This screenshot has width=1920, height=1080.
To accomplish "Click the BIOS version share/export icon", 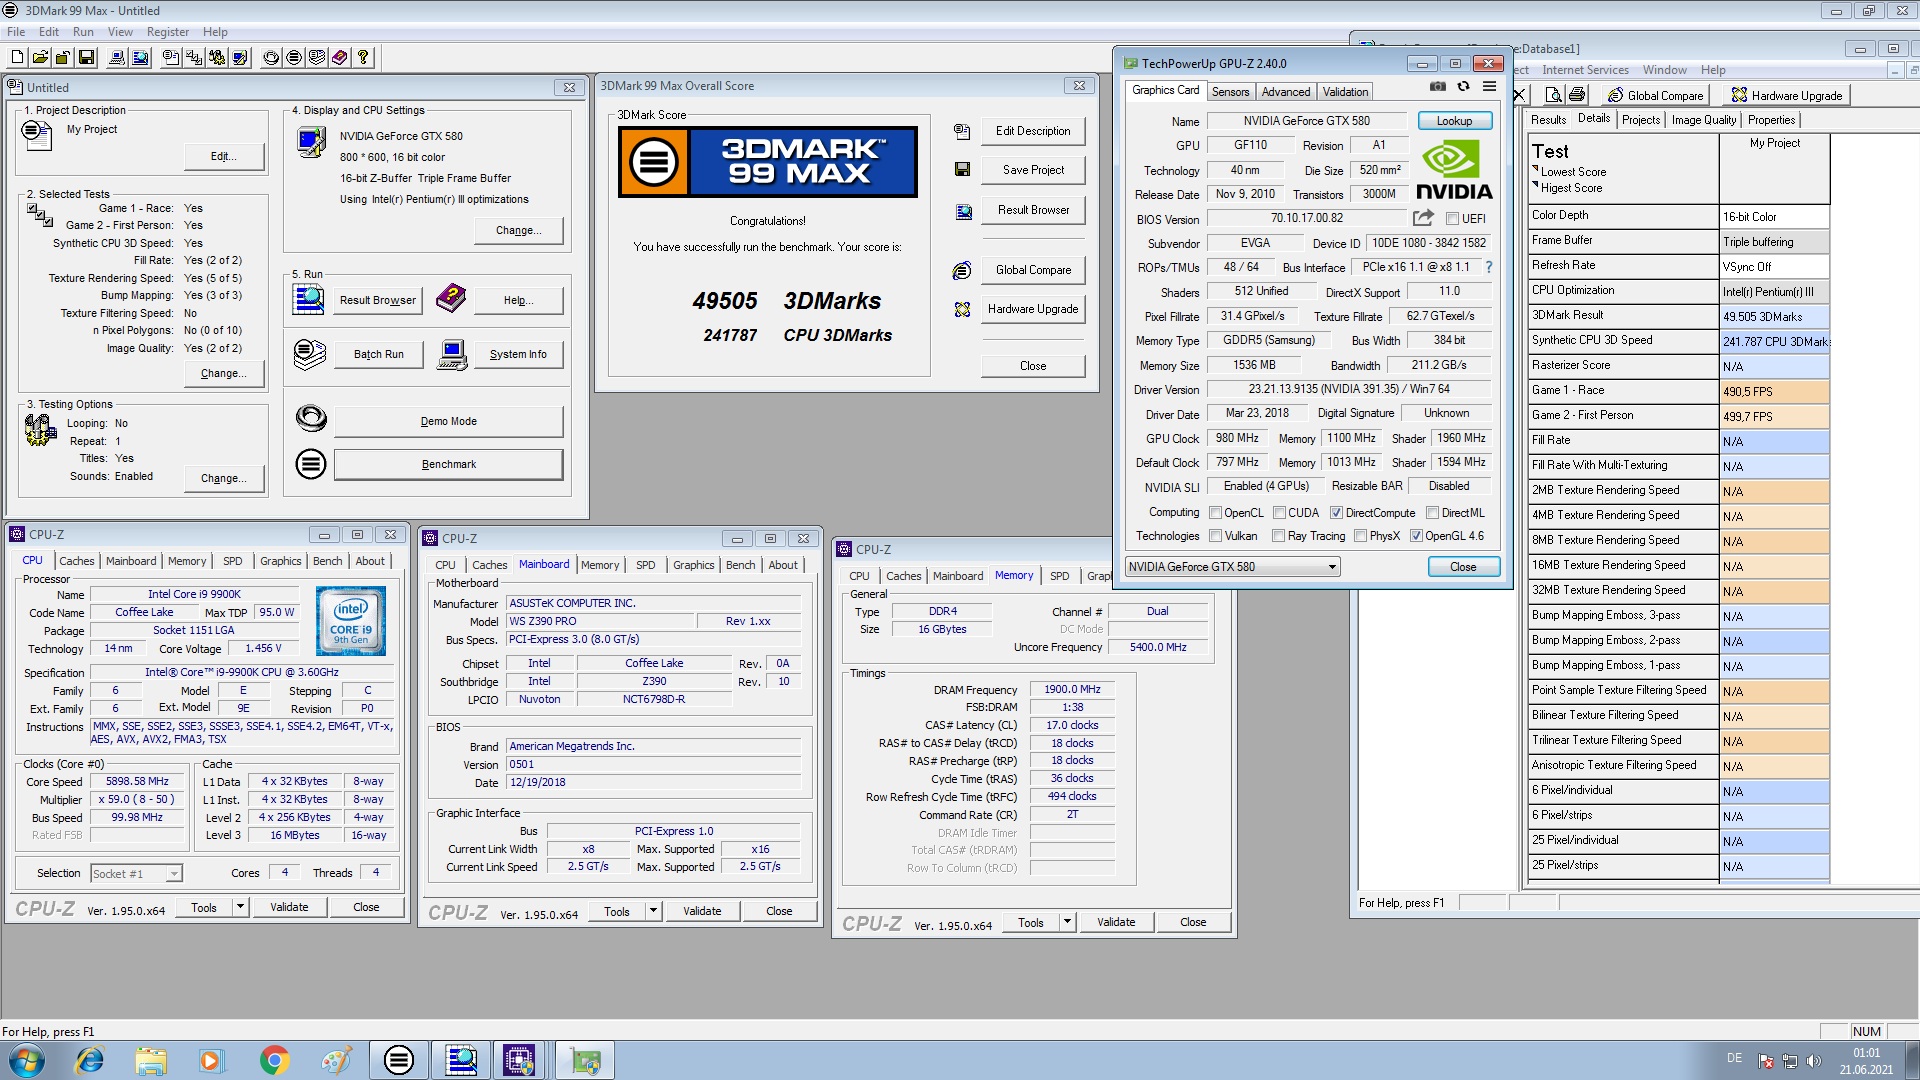I will pyautogui.click(x=1423, y=218).
